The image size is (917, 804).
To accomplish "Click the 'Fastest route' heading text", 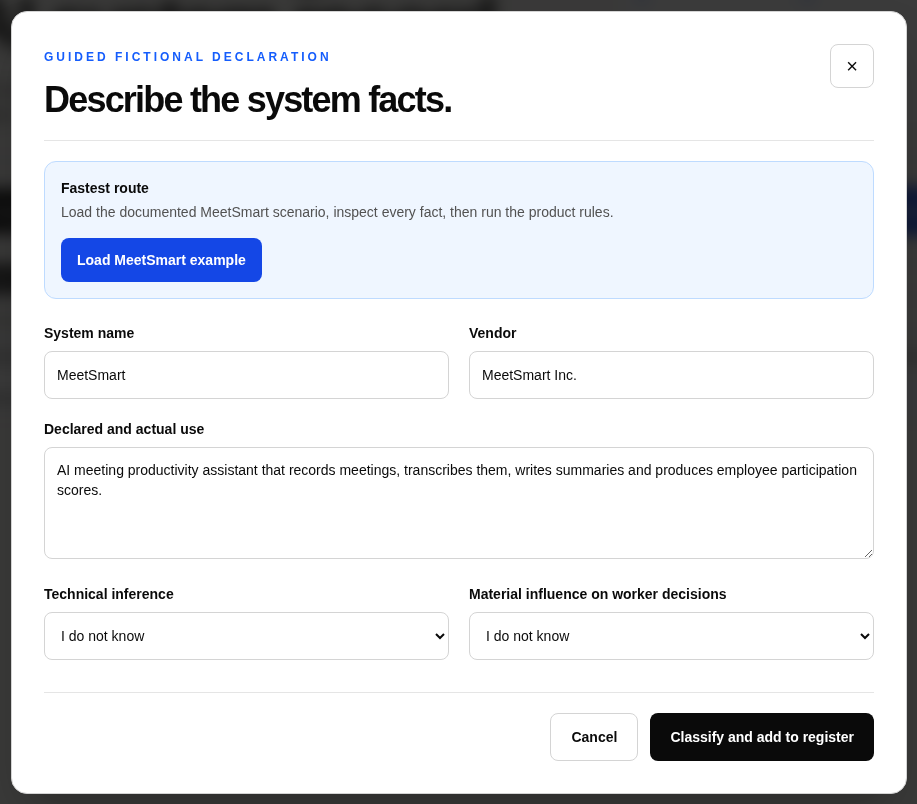I will tap(105, 188).
